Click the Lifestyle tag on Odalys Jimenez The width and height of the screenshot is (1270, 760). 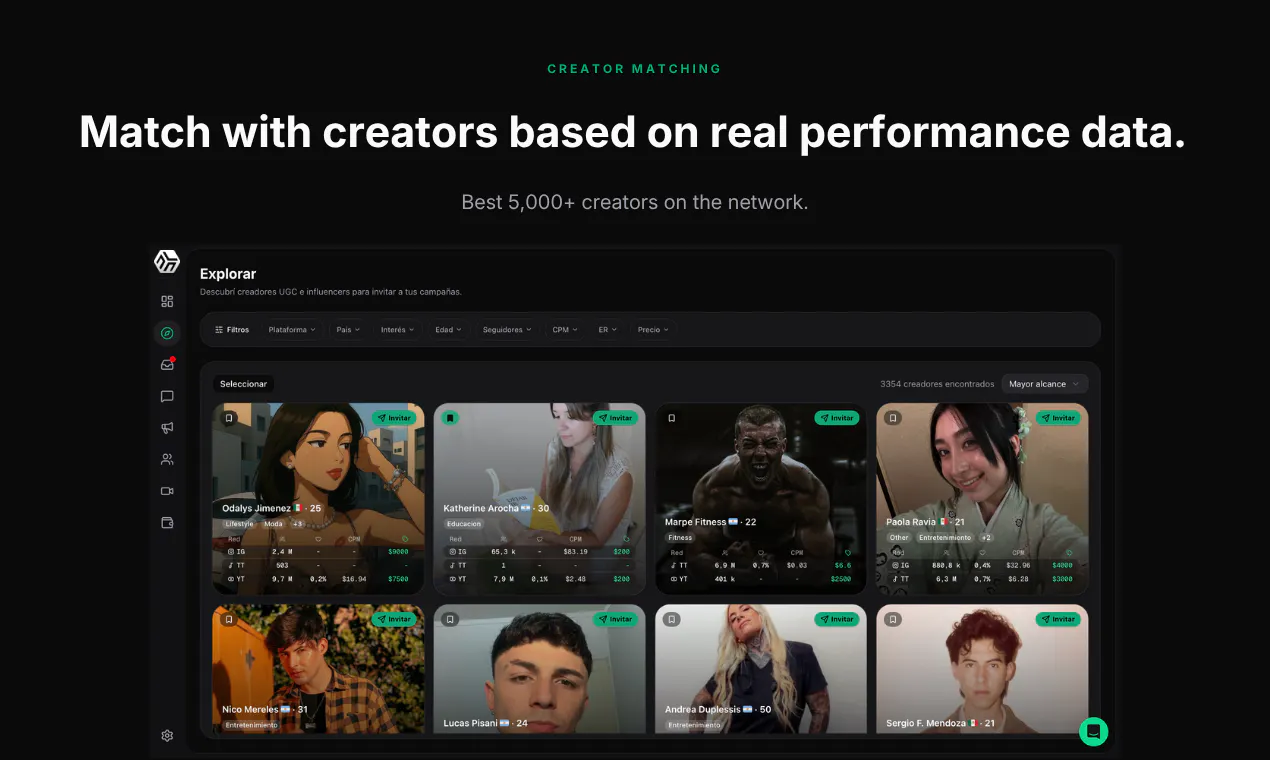pos(239,524)
